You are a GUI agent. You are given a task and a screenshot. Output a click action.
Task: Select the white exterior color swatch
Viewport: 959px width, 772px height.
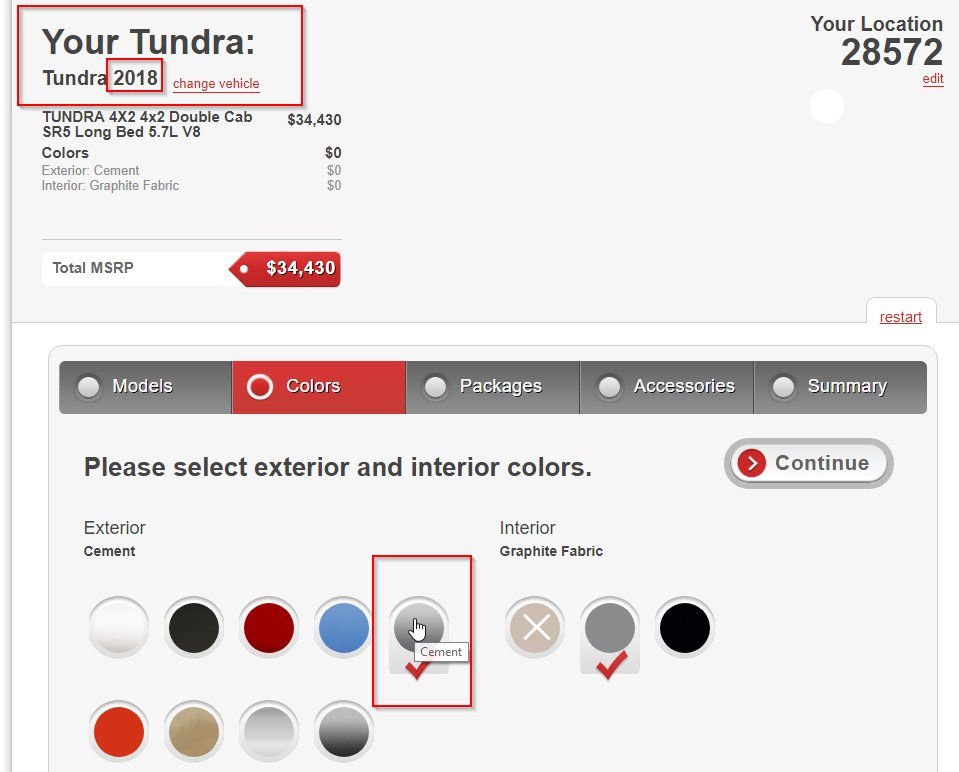(x=119, y=627)
